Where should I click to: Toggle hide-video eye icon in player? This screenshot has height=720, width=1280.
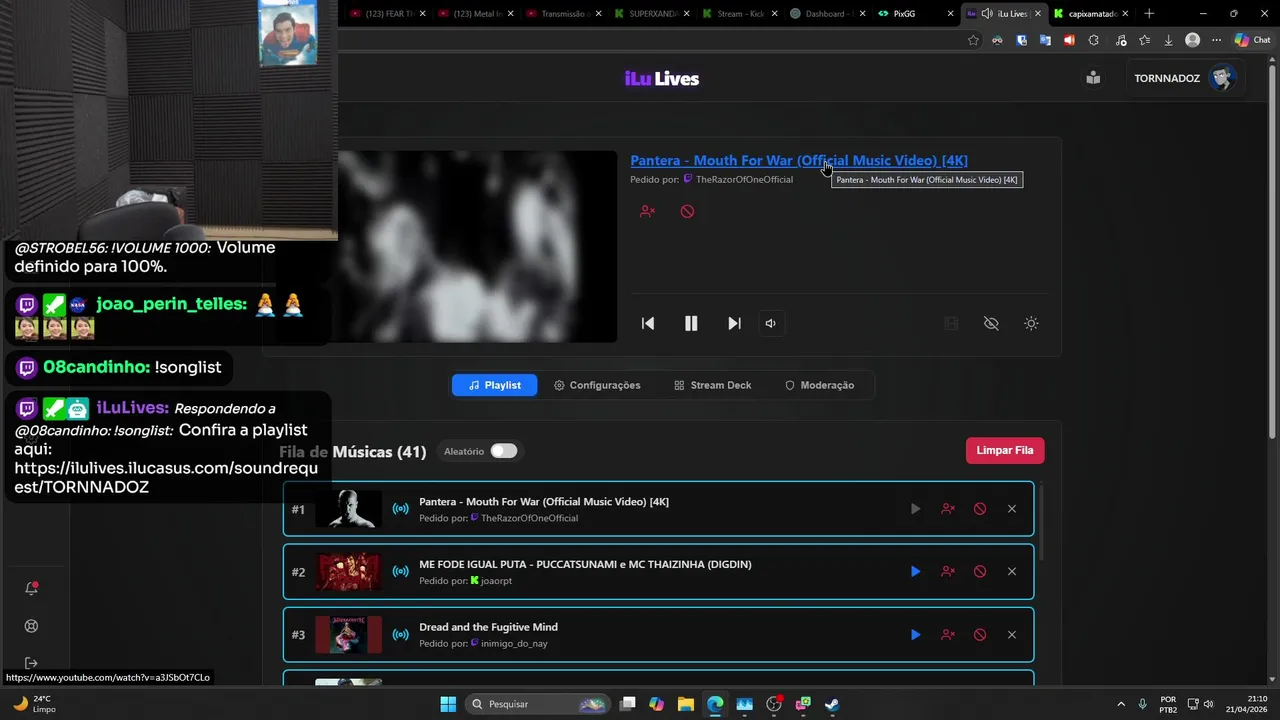pyautogui.click(x=991, y=323)
